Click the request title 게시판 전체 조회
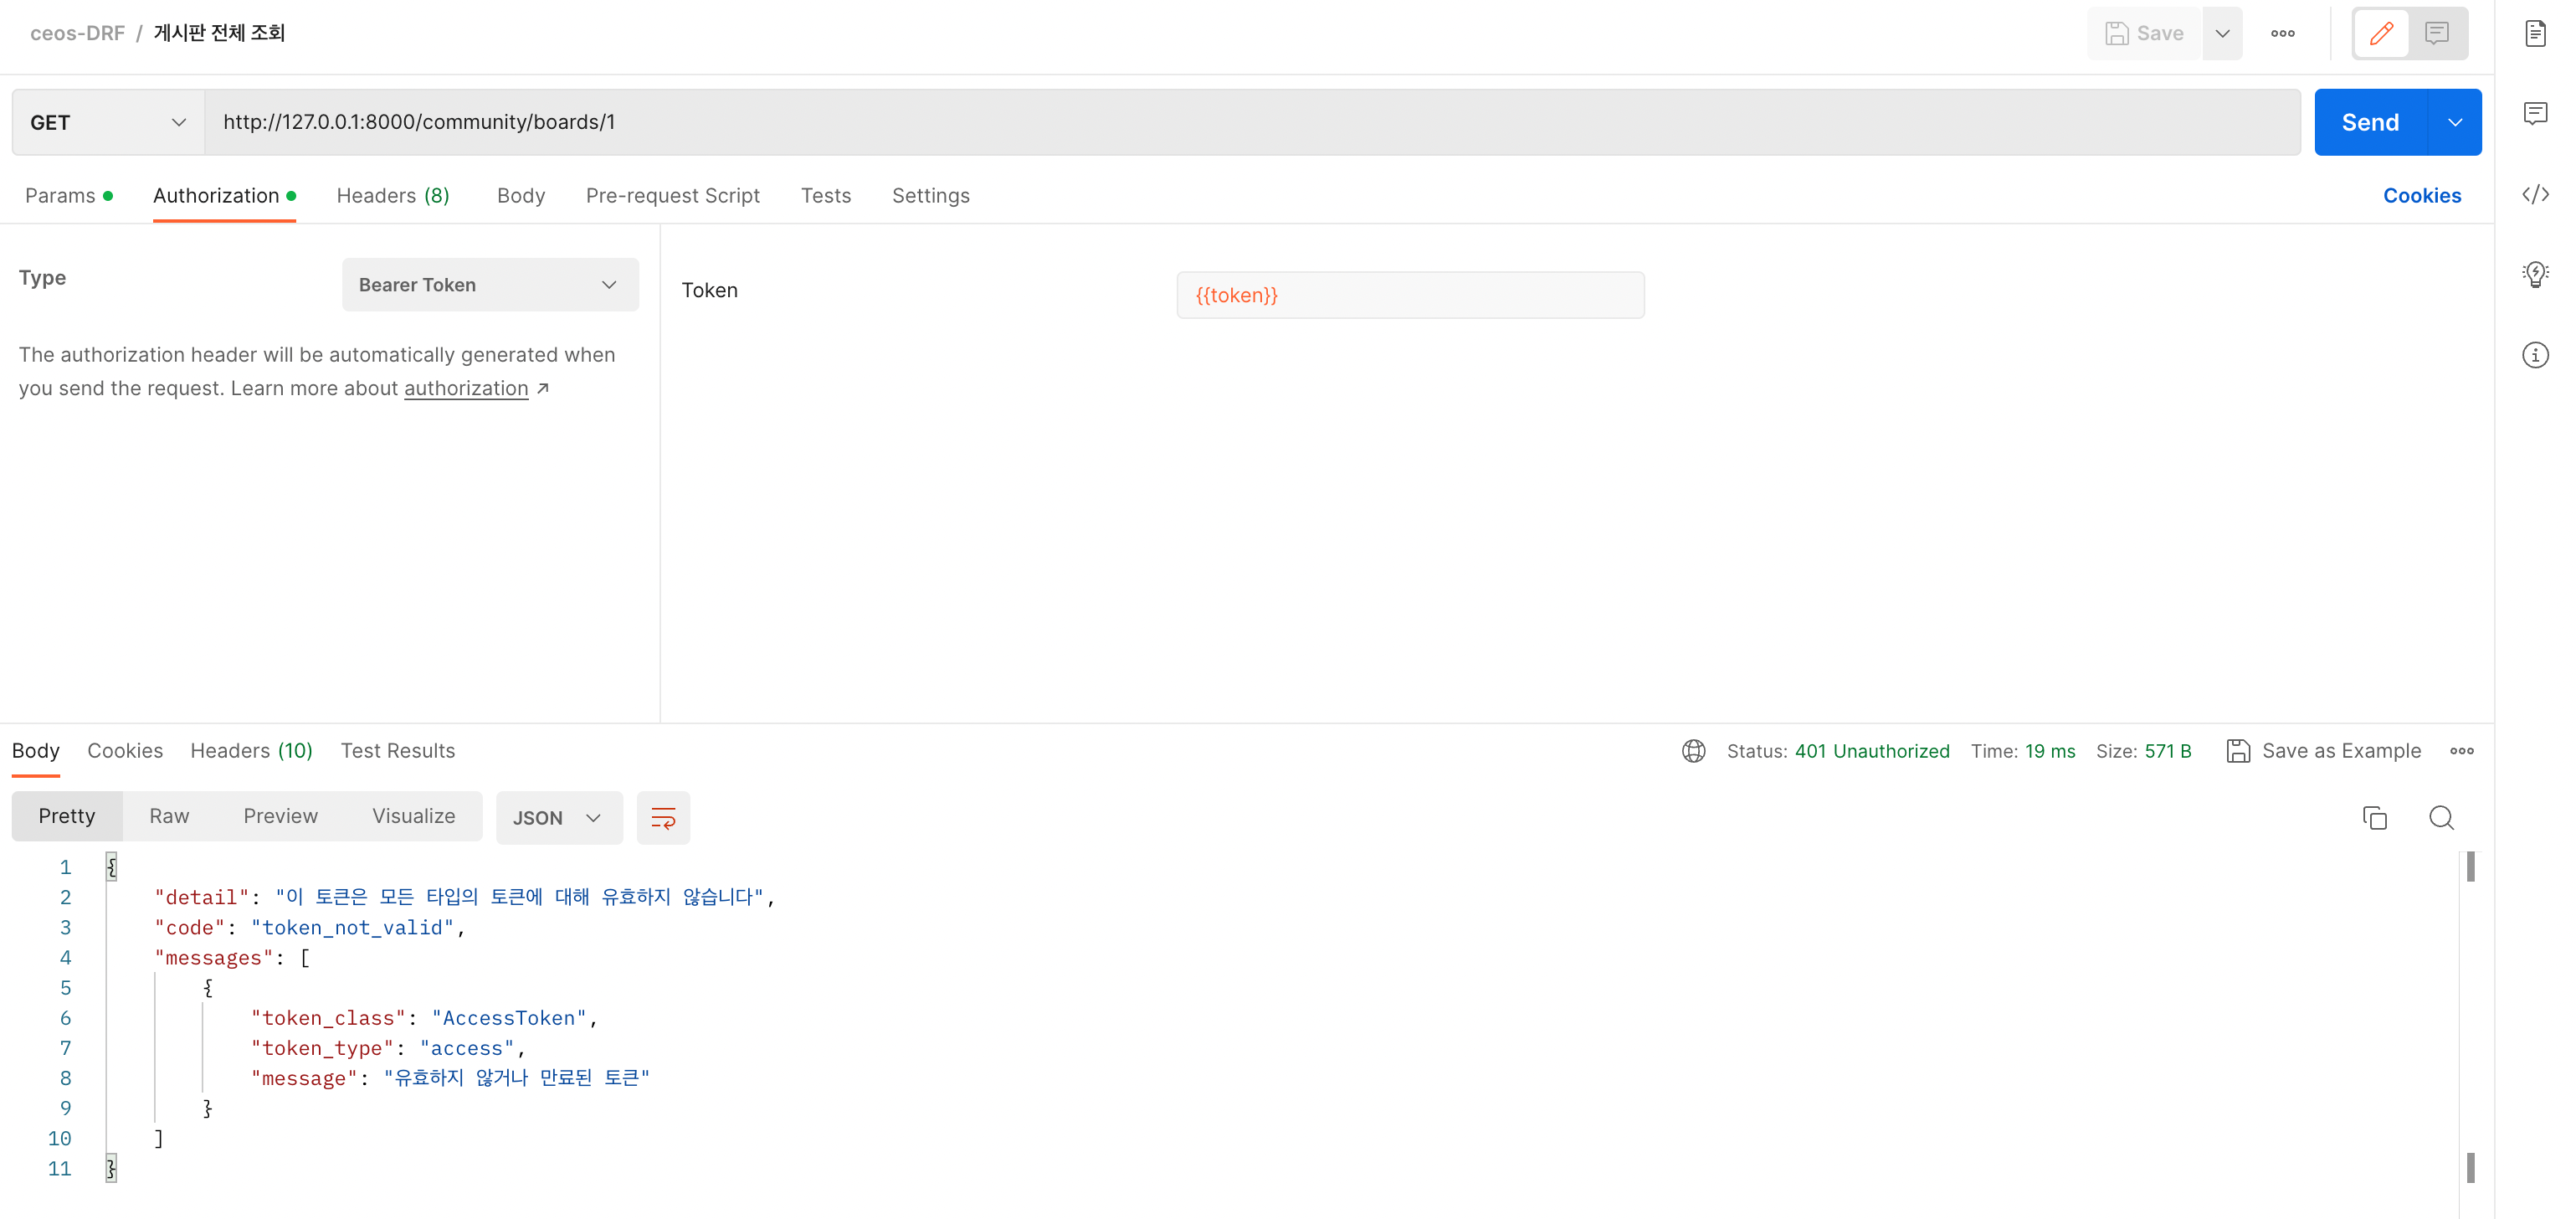 click(x=219, y=33)
